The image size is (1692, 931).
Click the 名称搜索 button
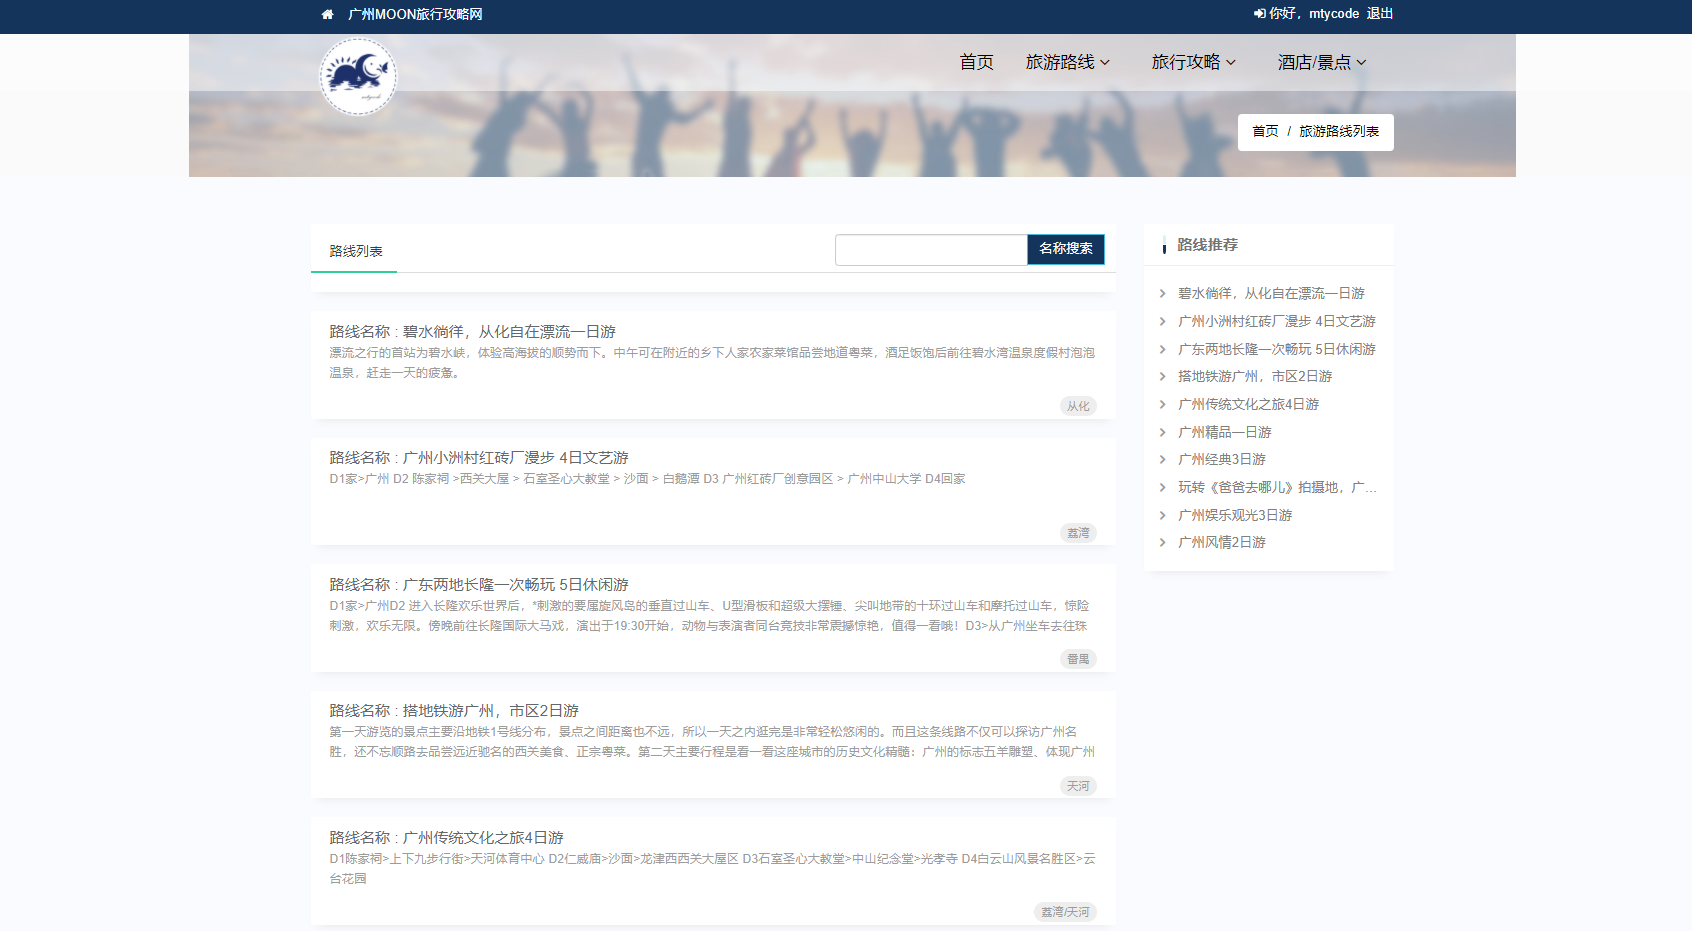[1066, 249]
